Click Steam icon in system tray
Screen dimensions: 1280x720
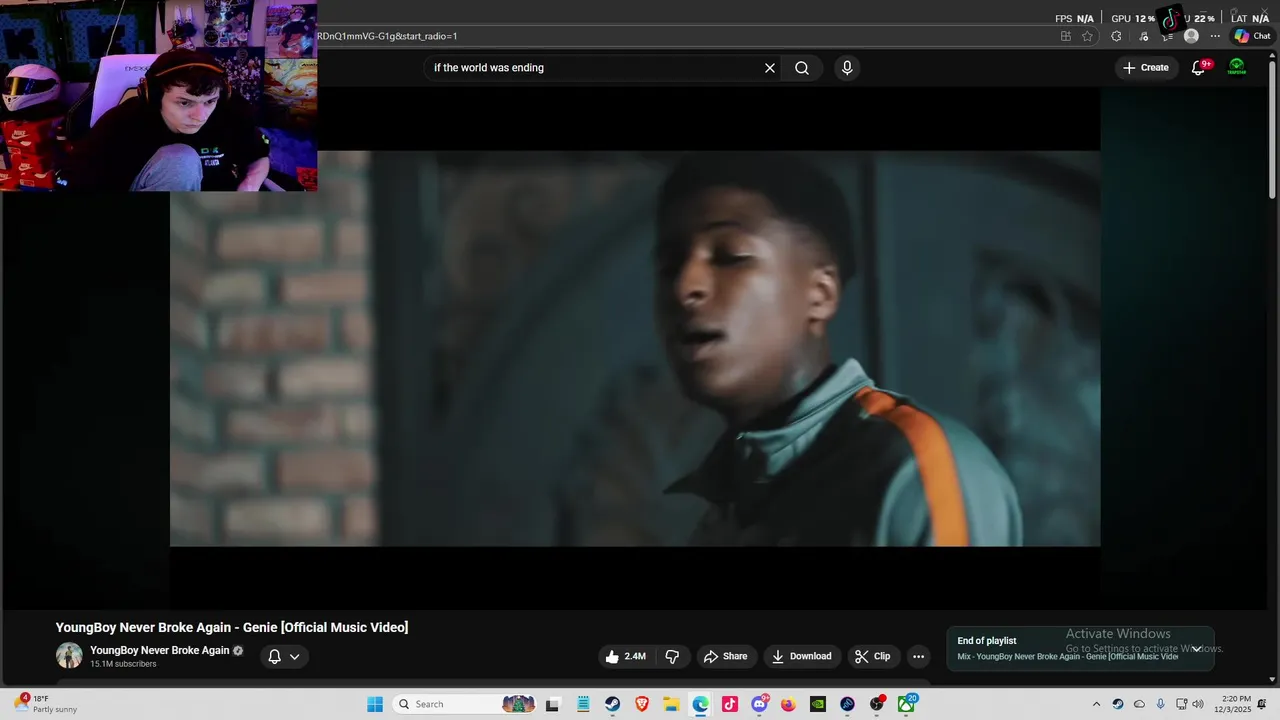click(x=1118, y=704)
